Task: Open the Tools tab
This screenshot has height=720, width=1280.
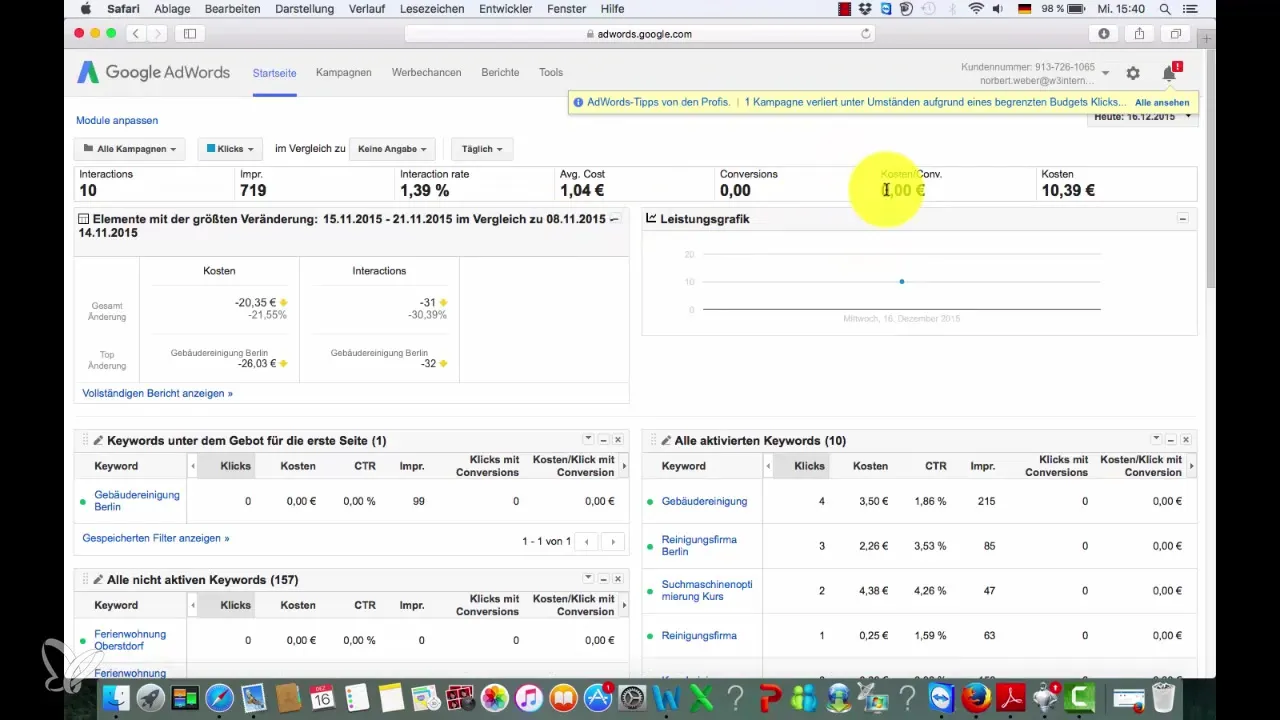Action: coord(551,72)
